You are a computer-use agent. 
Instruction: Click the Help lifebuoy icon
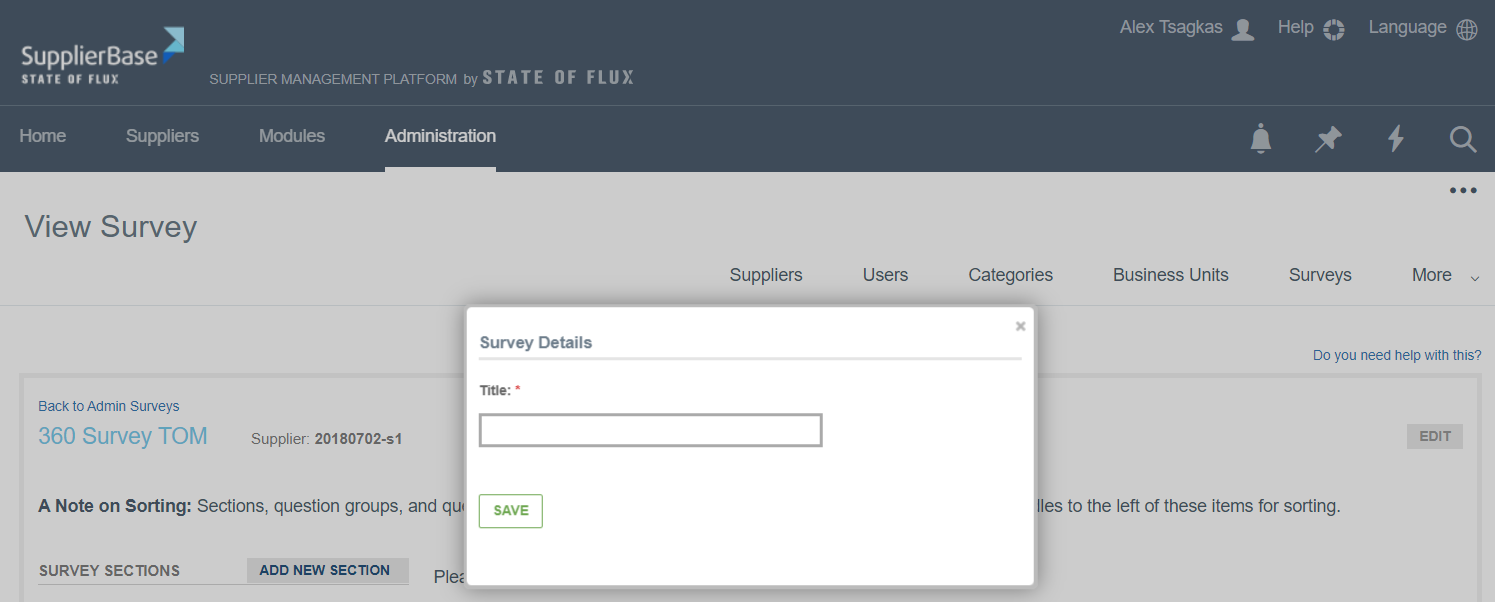1333,29
